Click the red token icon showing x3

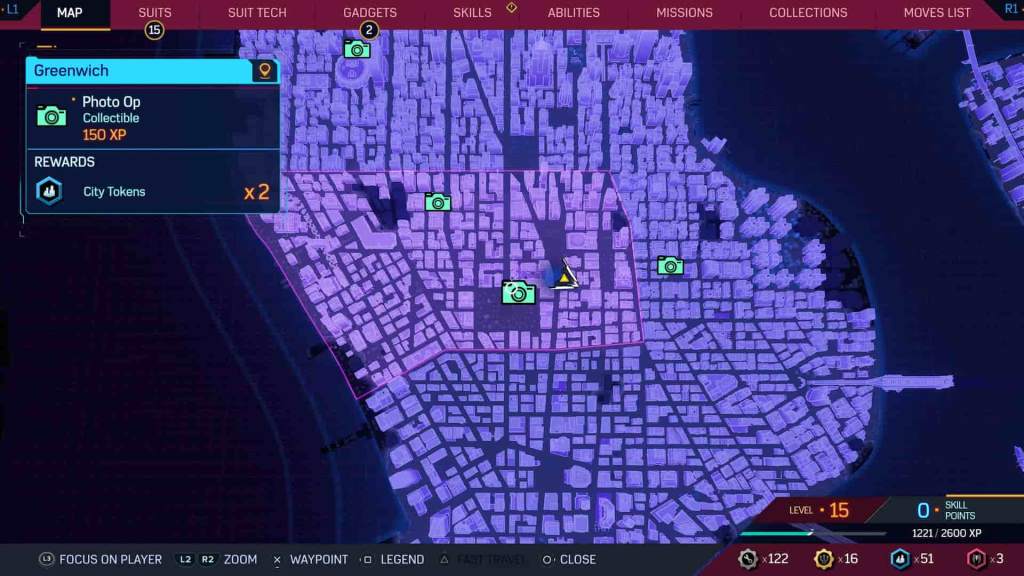click(976, 559)
